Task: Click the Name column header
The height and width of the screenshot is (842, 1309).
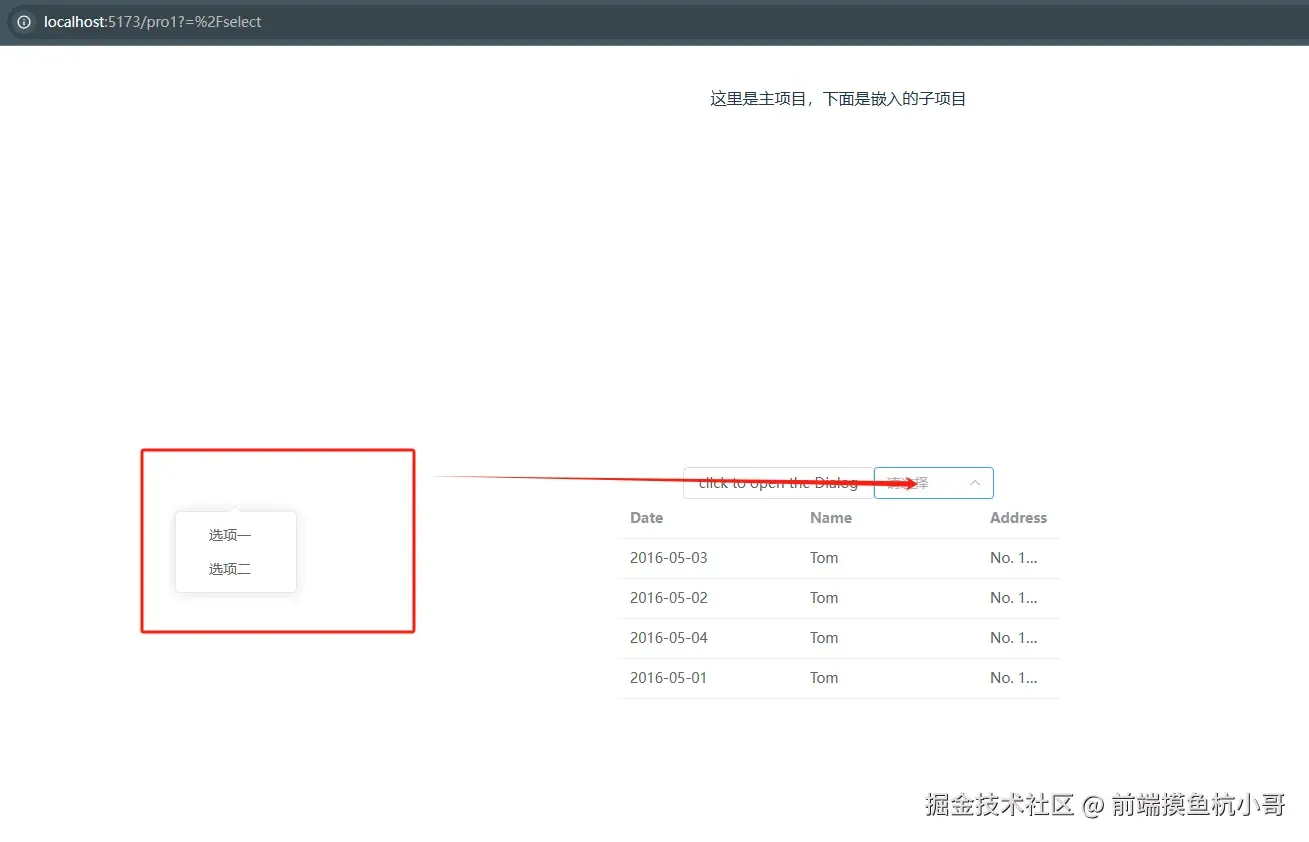Action: [x=831, y=518]
